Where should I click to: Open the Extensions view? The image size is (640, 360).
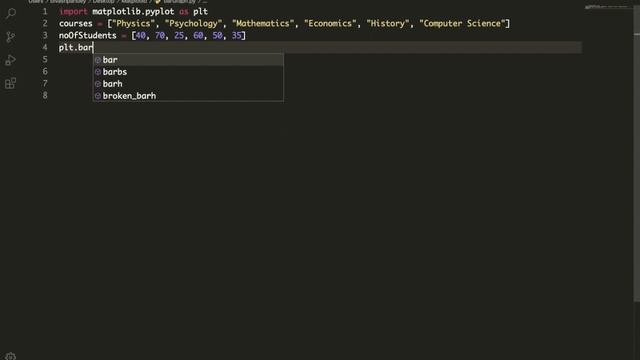(x=11, y=84)
